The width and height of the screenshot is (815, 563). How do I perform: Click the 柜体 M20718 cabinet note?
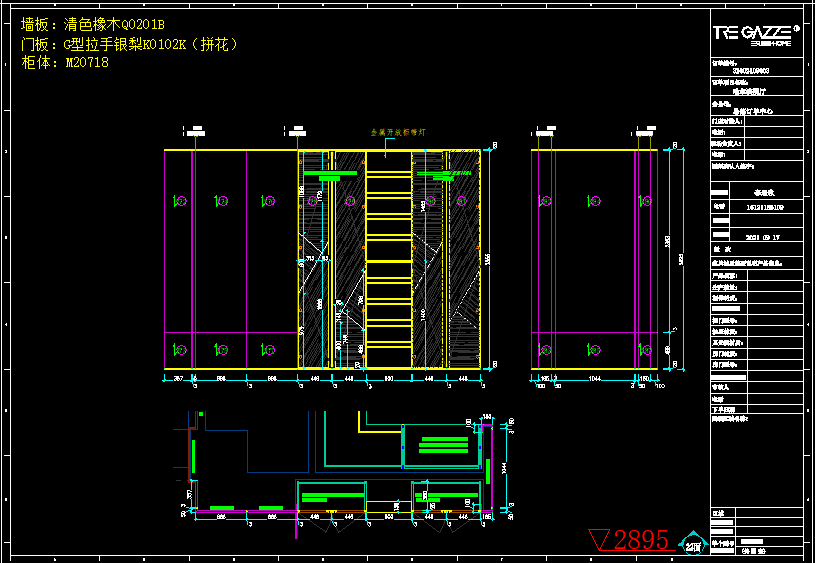click(x=65, y=62)
